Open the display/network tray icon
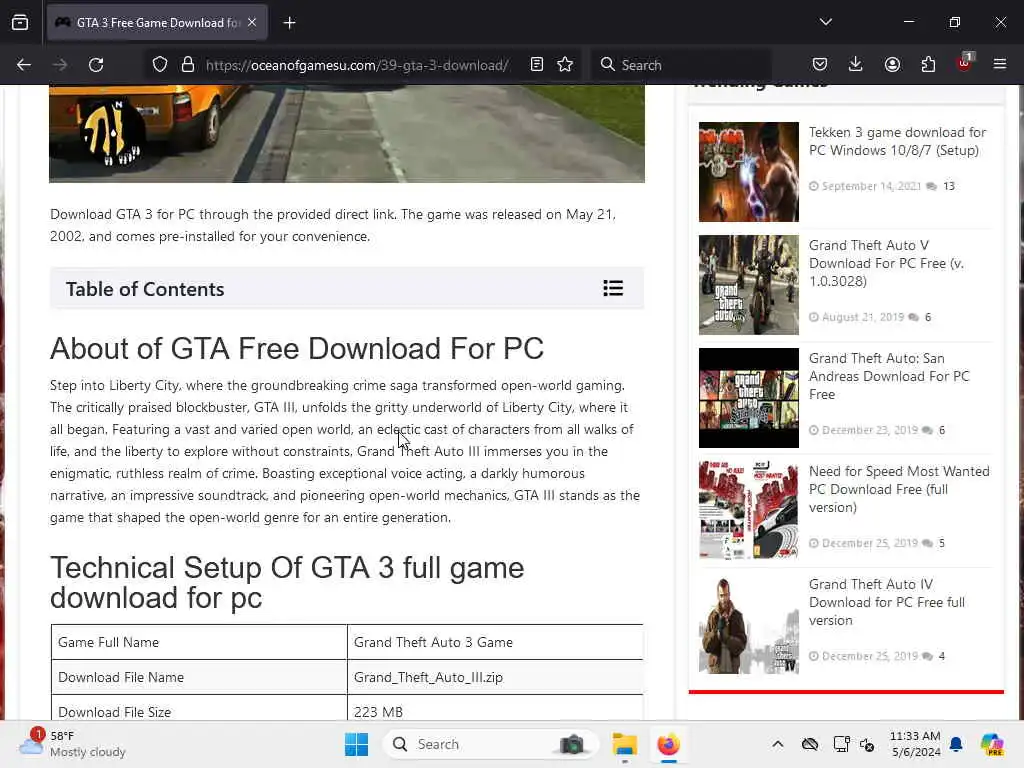This screenshot has width=1024, height=768. [841, 744]
